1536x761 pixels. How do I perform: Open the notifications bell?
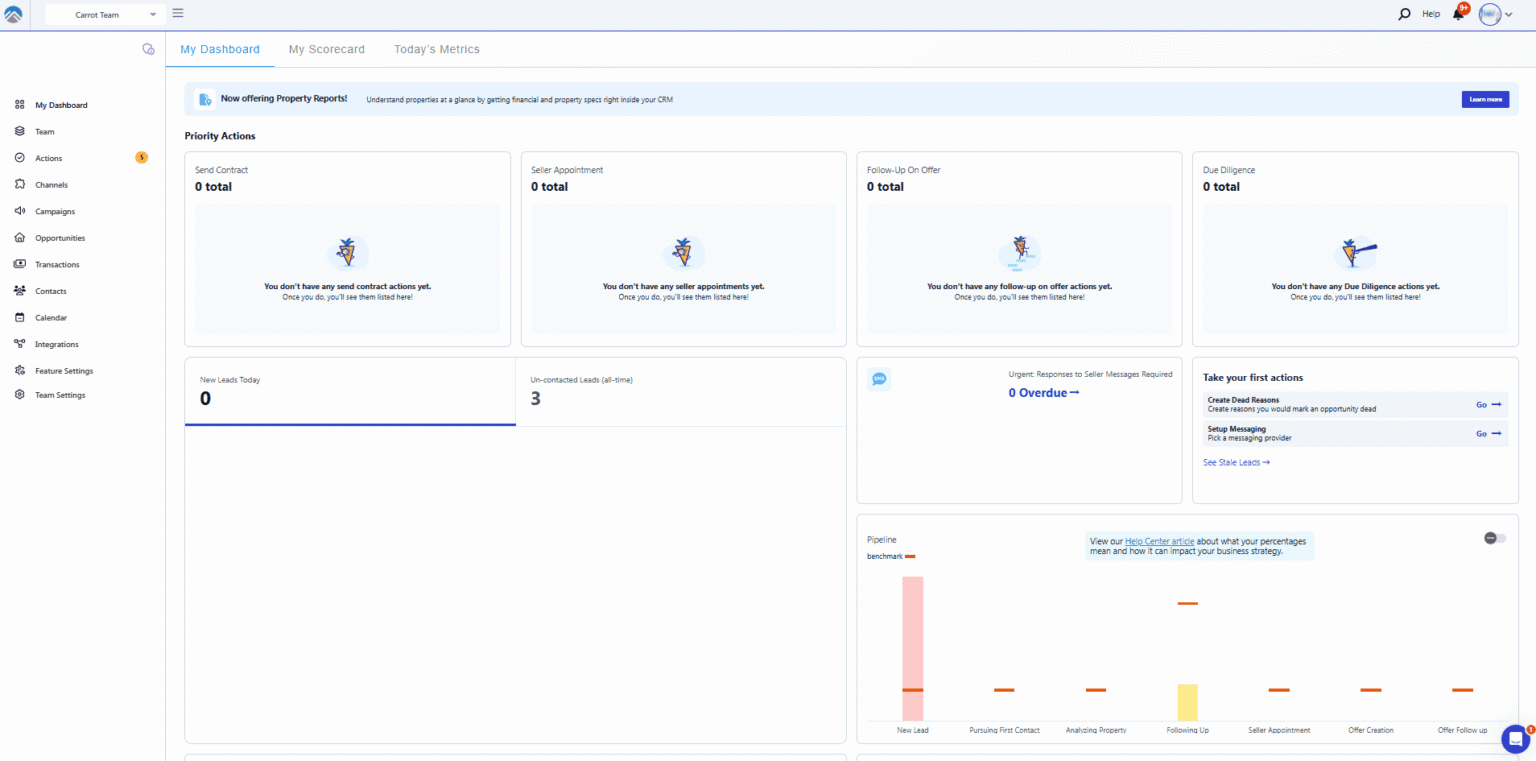pyautogui.click(x=1458, y=14)
